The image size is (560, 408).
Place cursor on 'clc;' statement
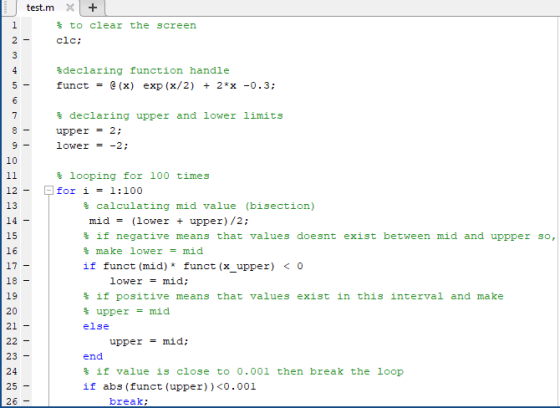coord(69,40)
